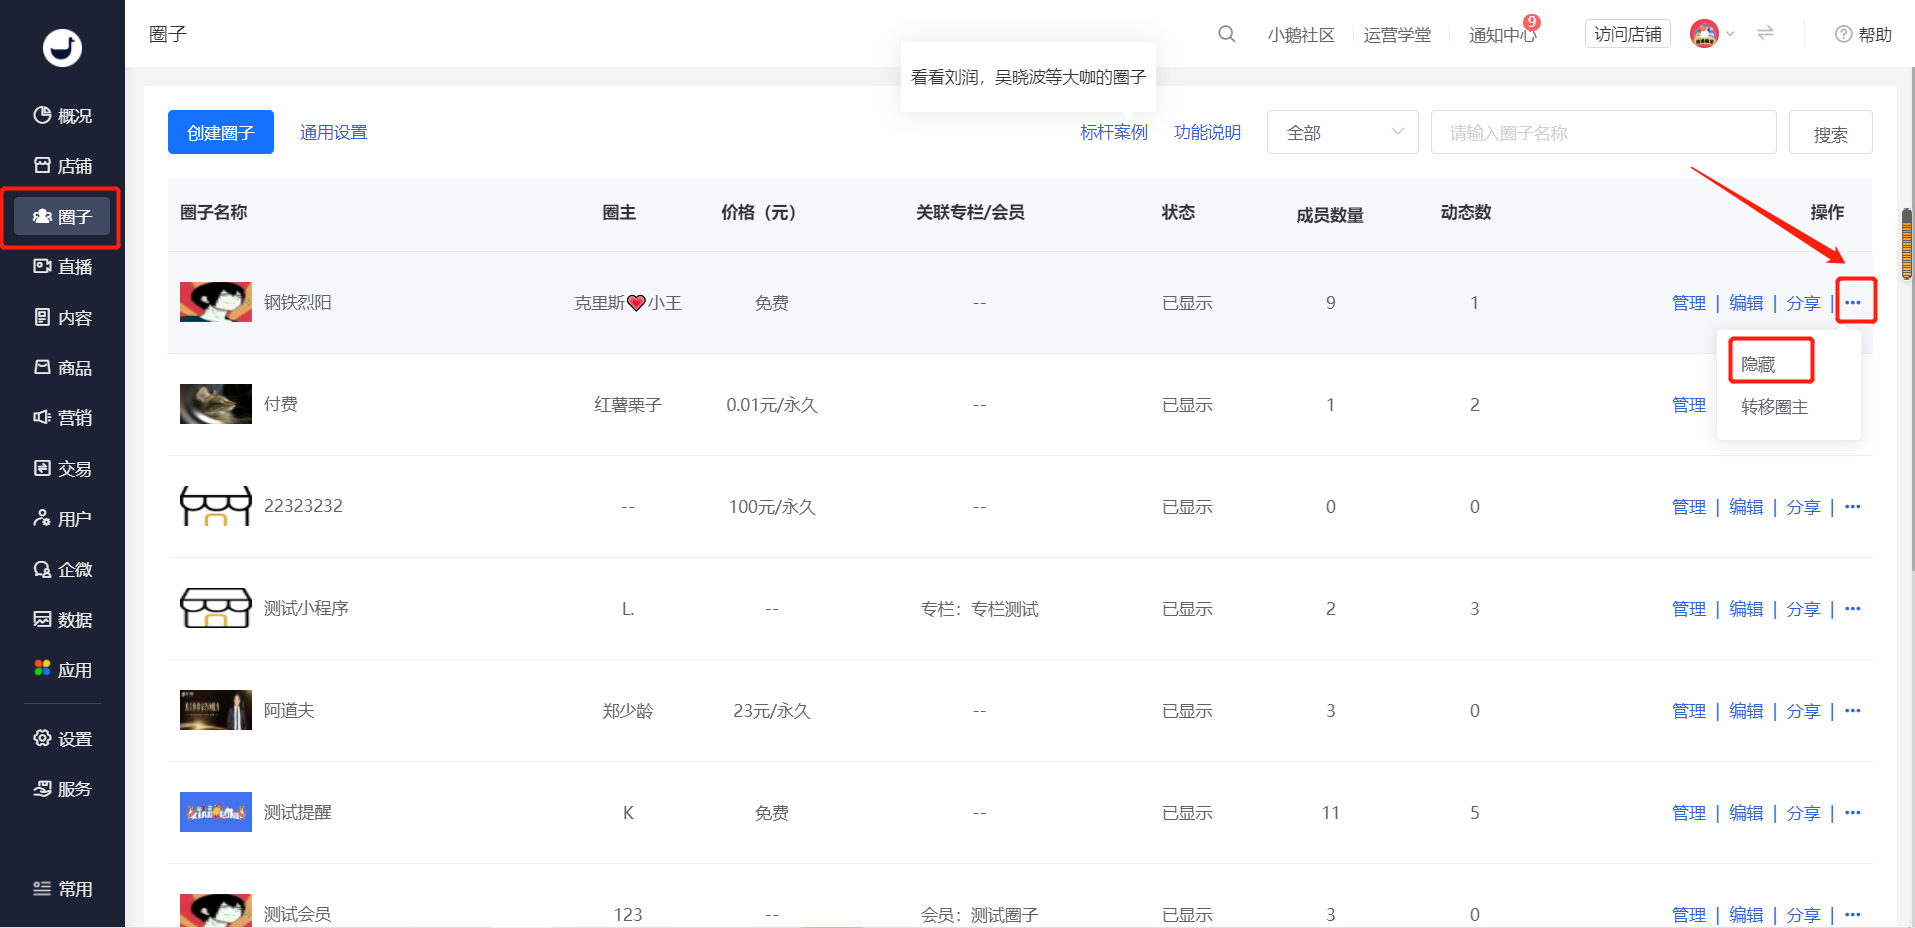
Task: Click 管理 for 22323232
Action: click(x=1689, y=507)
